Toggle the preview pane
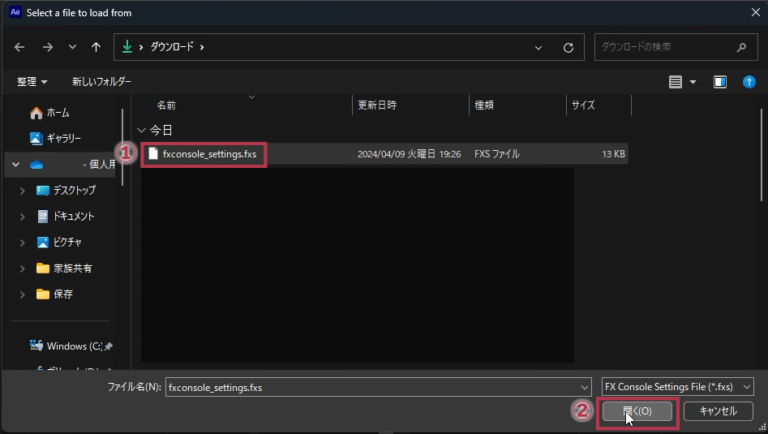Viewport: 768px width, 434px height. (720, 82)
